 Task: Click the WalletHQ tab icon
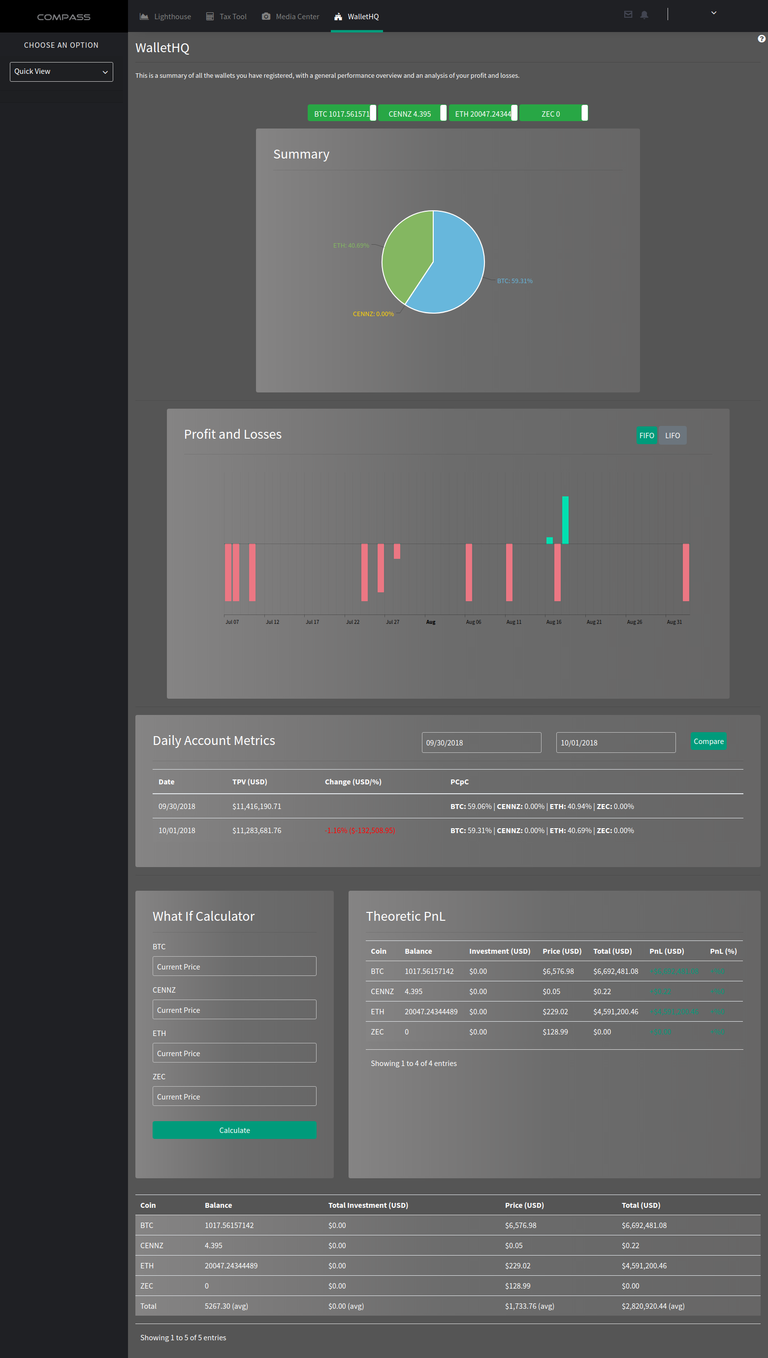coord(338,16)
